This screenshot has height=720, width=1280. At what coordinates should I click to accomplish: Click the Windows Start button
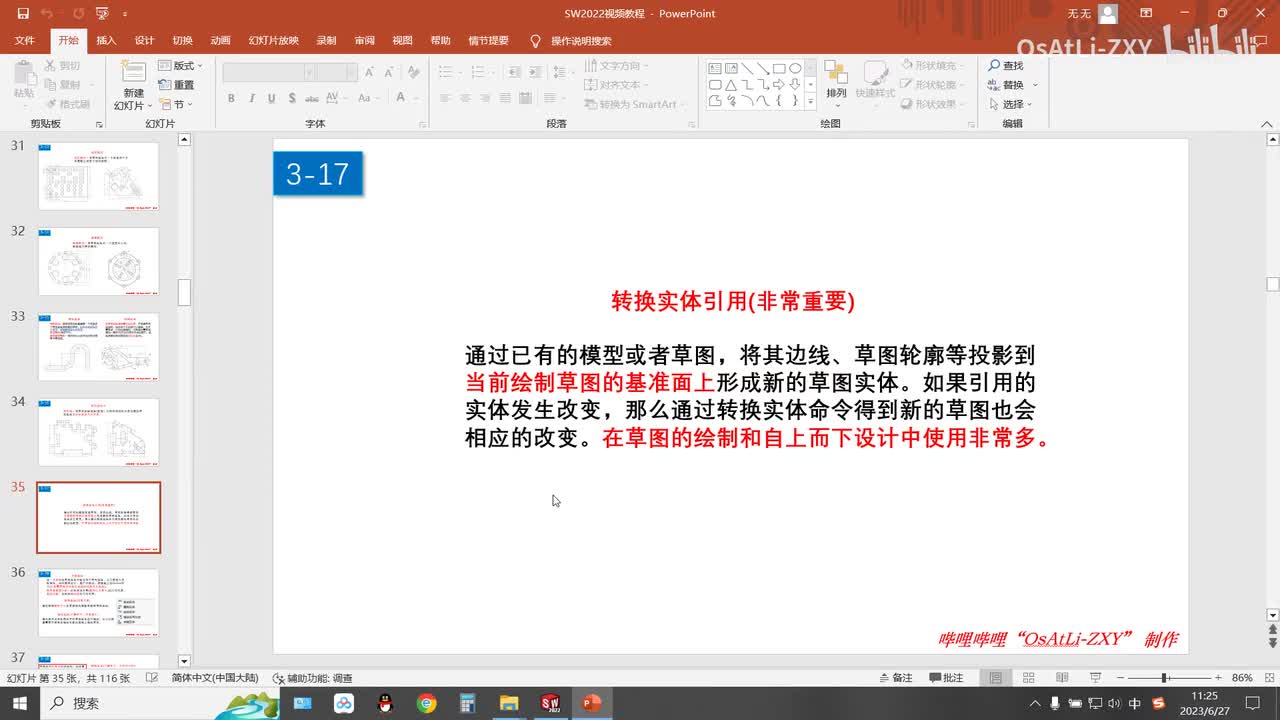20,704
